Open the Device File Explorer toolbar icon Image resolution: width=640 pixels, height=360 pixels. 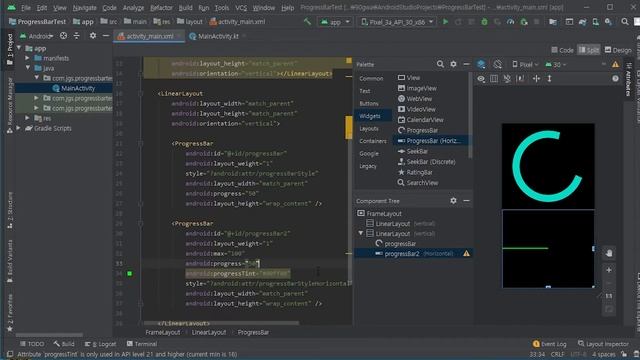click(x=553, y=22)
